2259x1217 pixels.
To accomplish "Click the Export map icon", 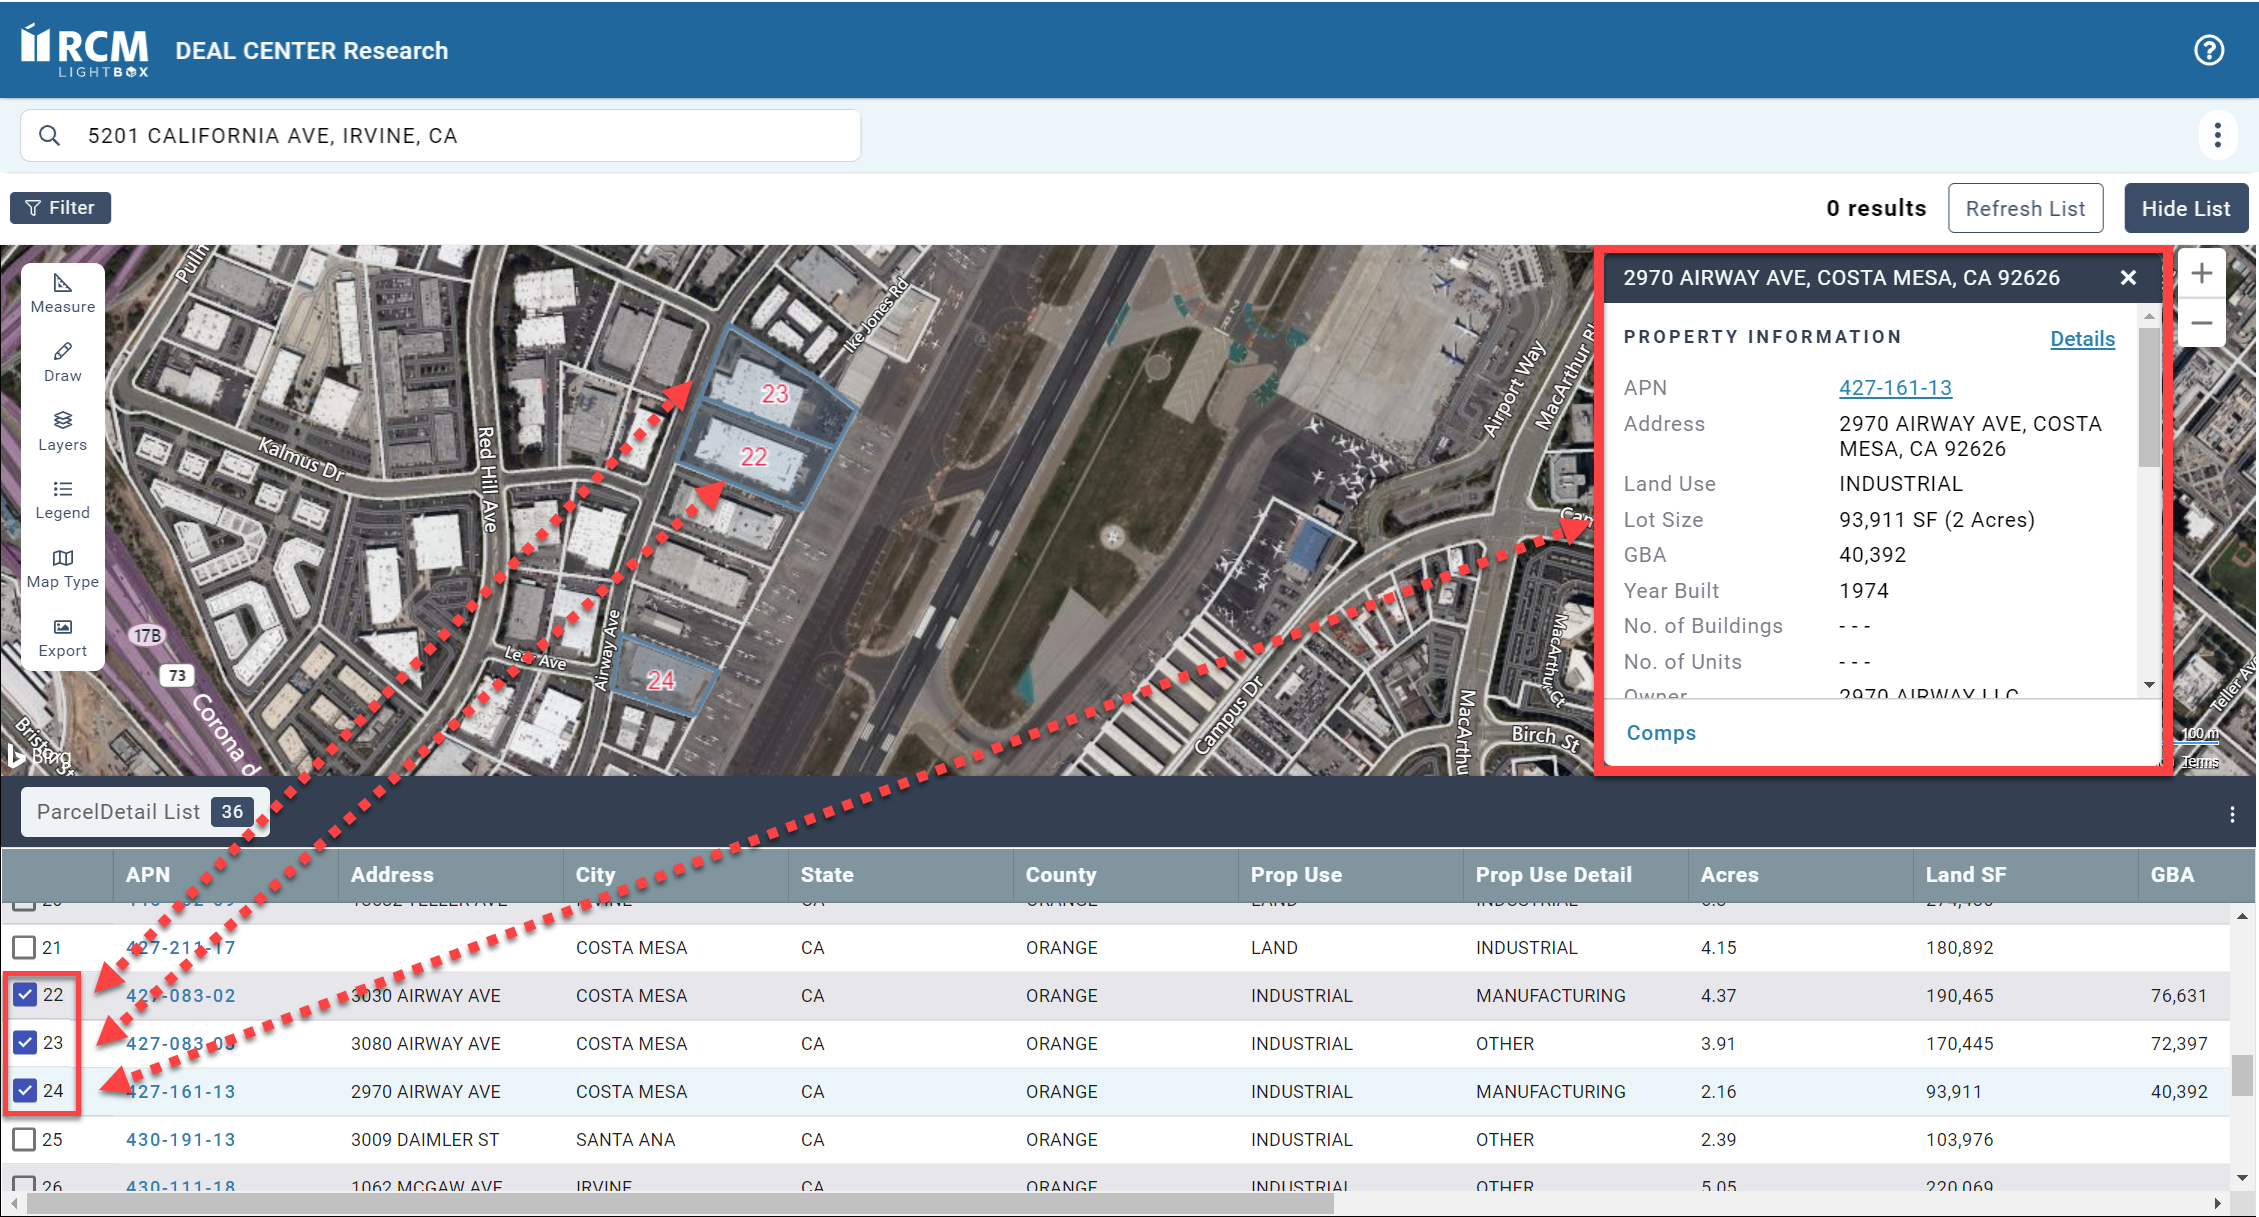I will coord(62,637).
